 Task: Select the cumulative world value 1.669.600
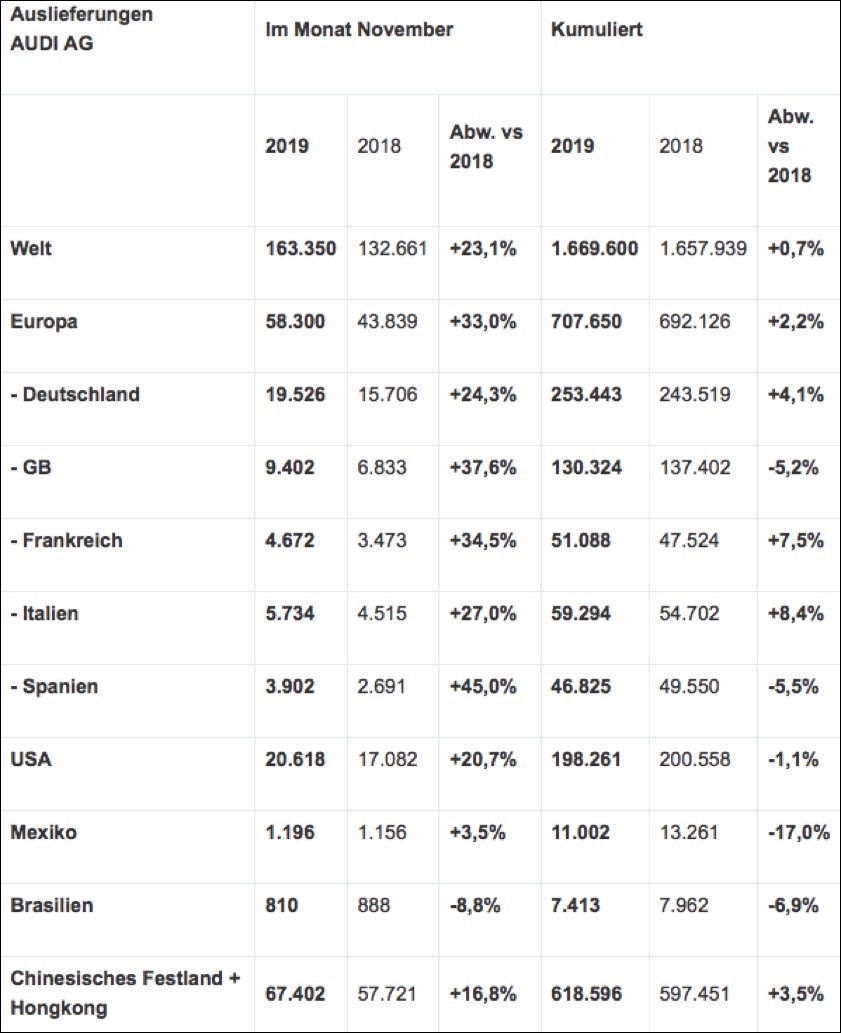(595, 248)
